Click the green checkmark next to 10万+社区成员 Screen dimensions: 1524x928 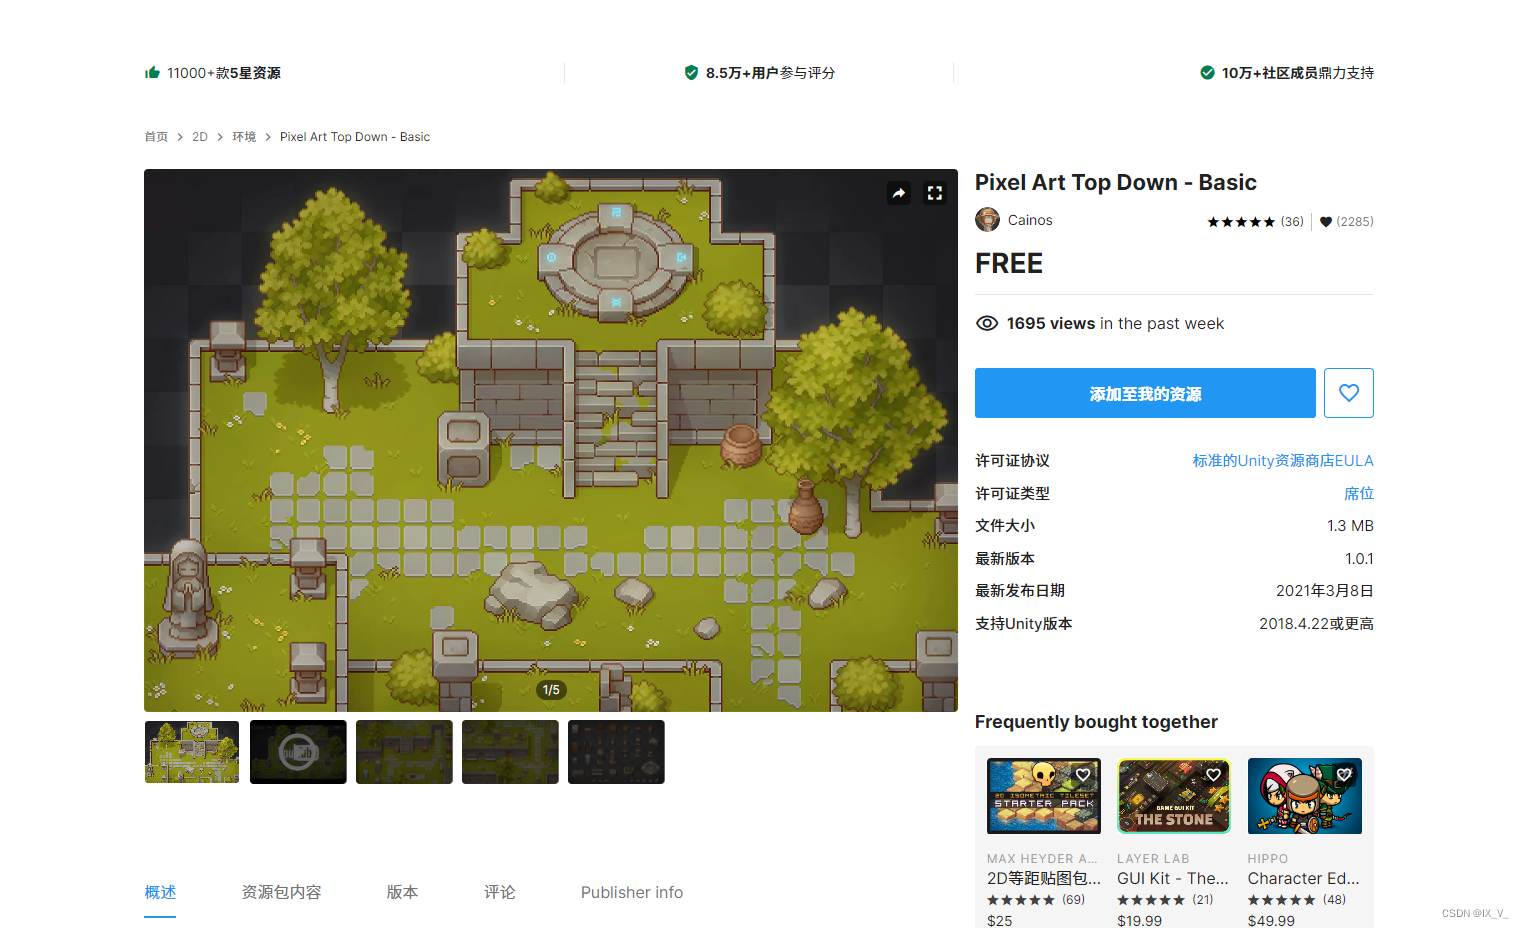pyautogui.click(x=1207, y=73)
